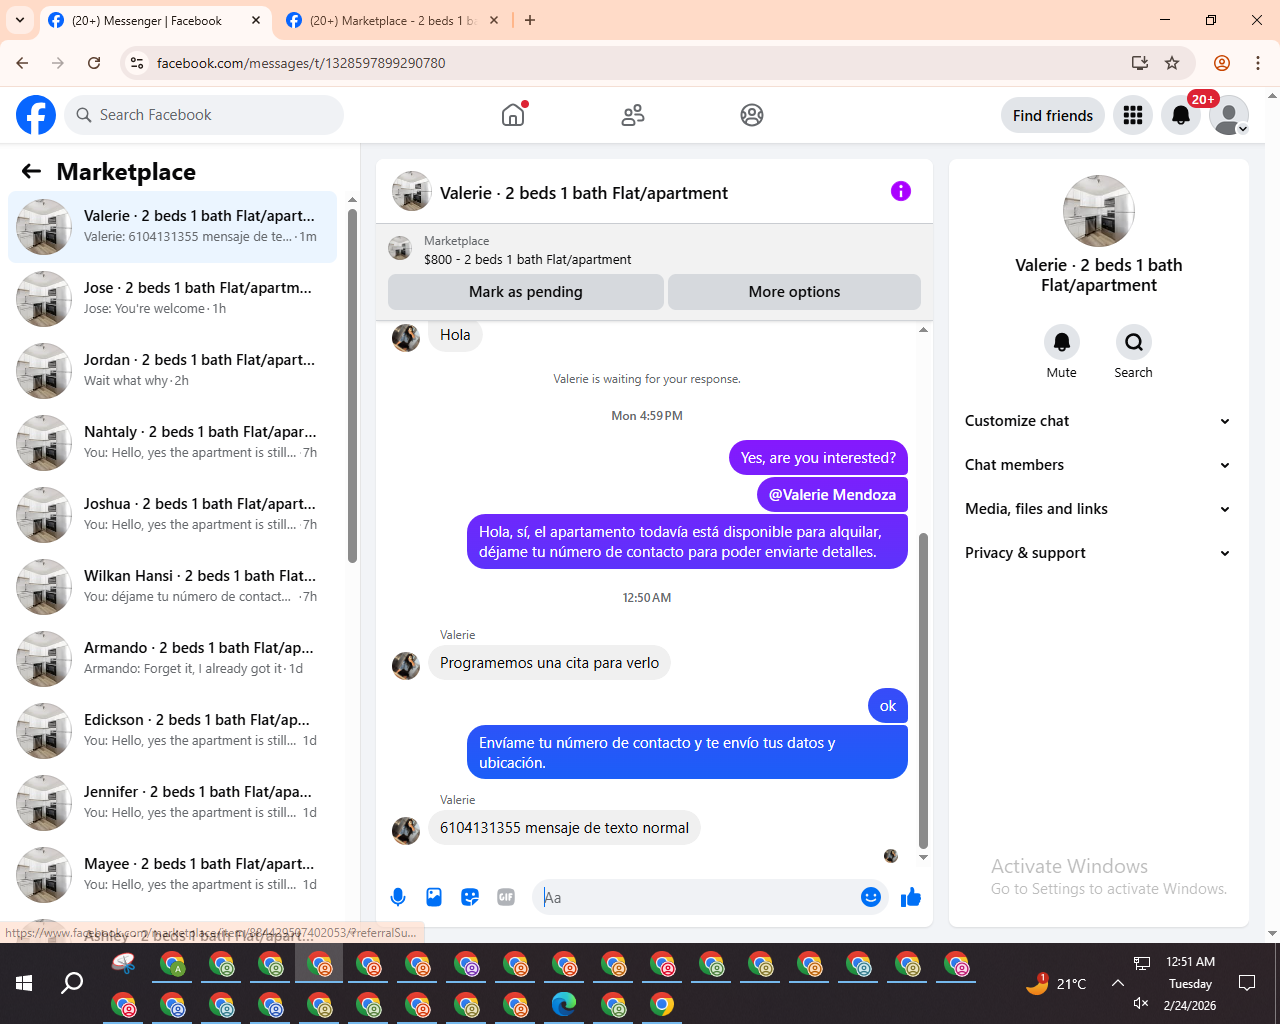Click @Valerie Mendoza mention
The height and width of the screenshot is (1024, 1280).
coord(832,495)
